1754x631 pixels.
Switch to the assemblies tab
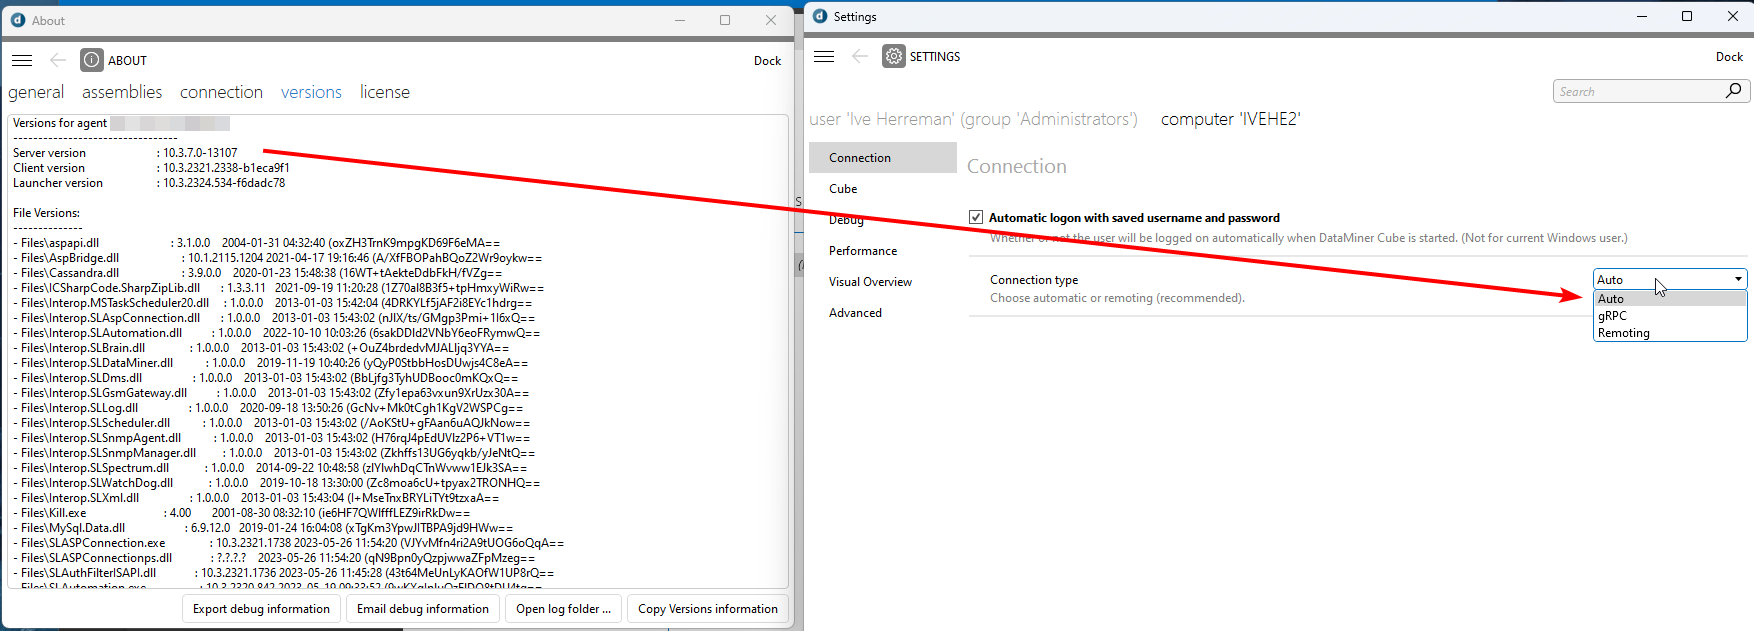(122, 92)
